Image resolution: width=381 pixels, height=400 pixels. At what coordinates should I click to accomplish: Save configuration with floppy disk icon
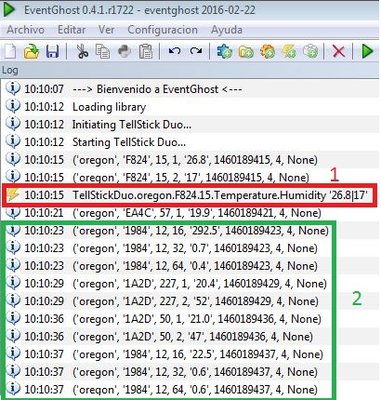pos(52,52)
